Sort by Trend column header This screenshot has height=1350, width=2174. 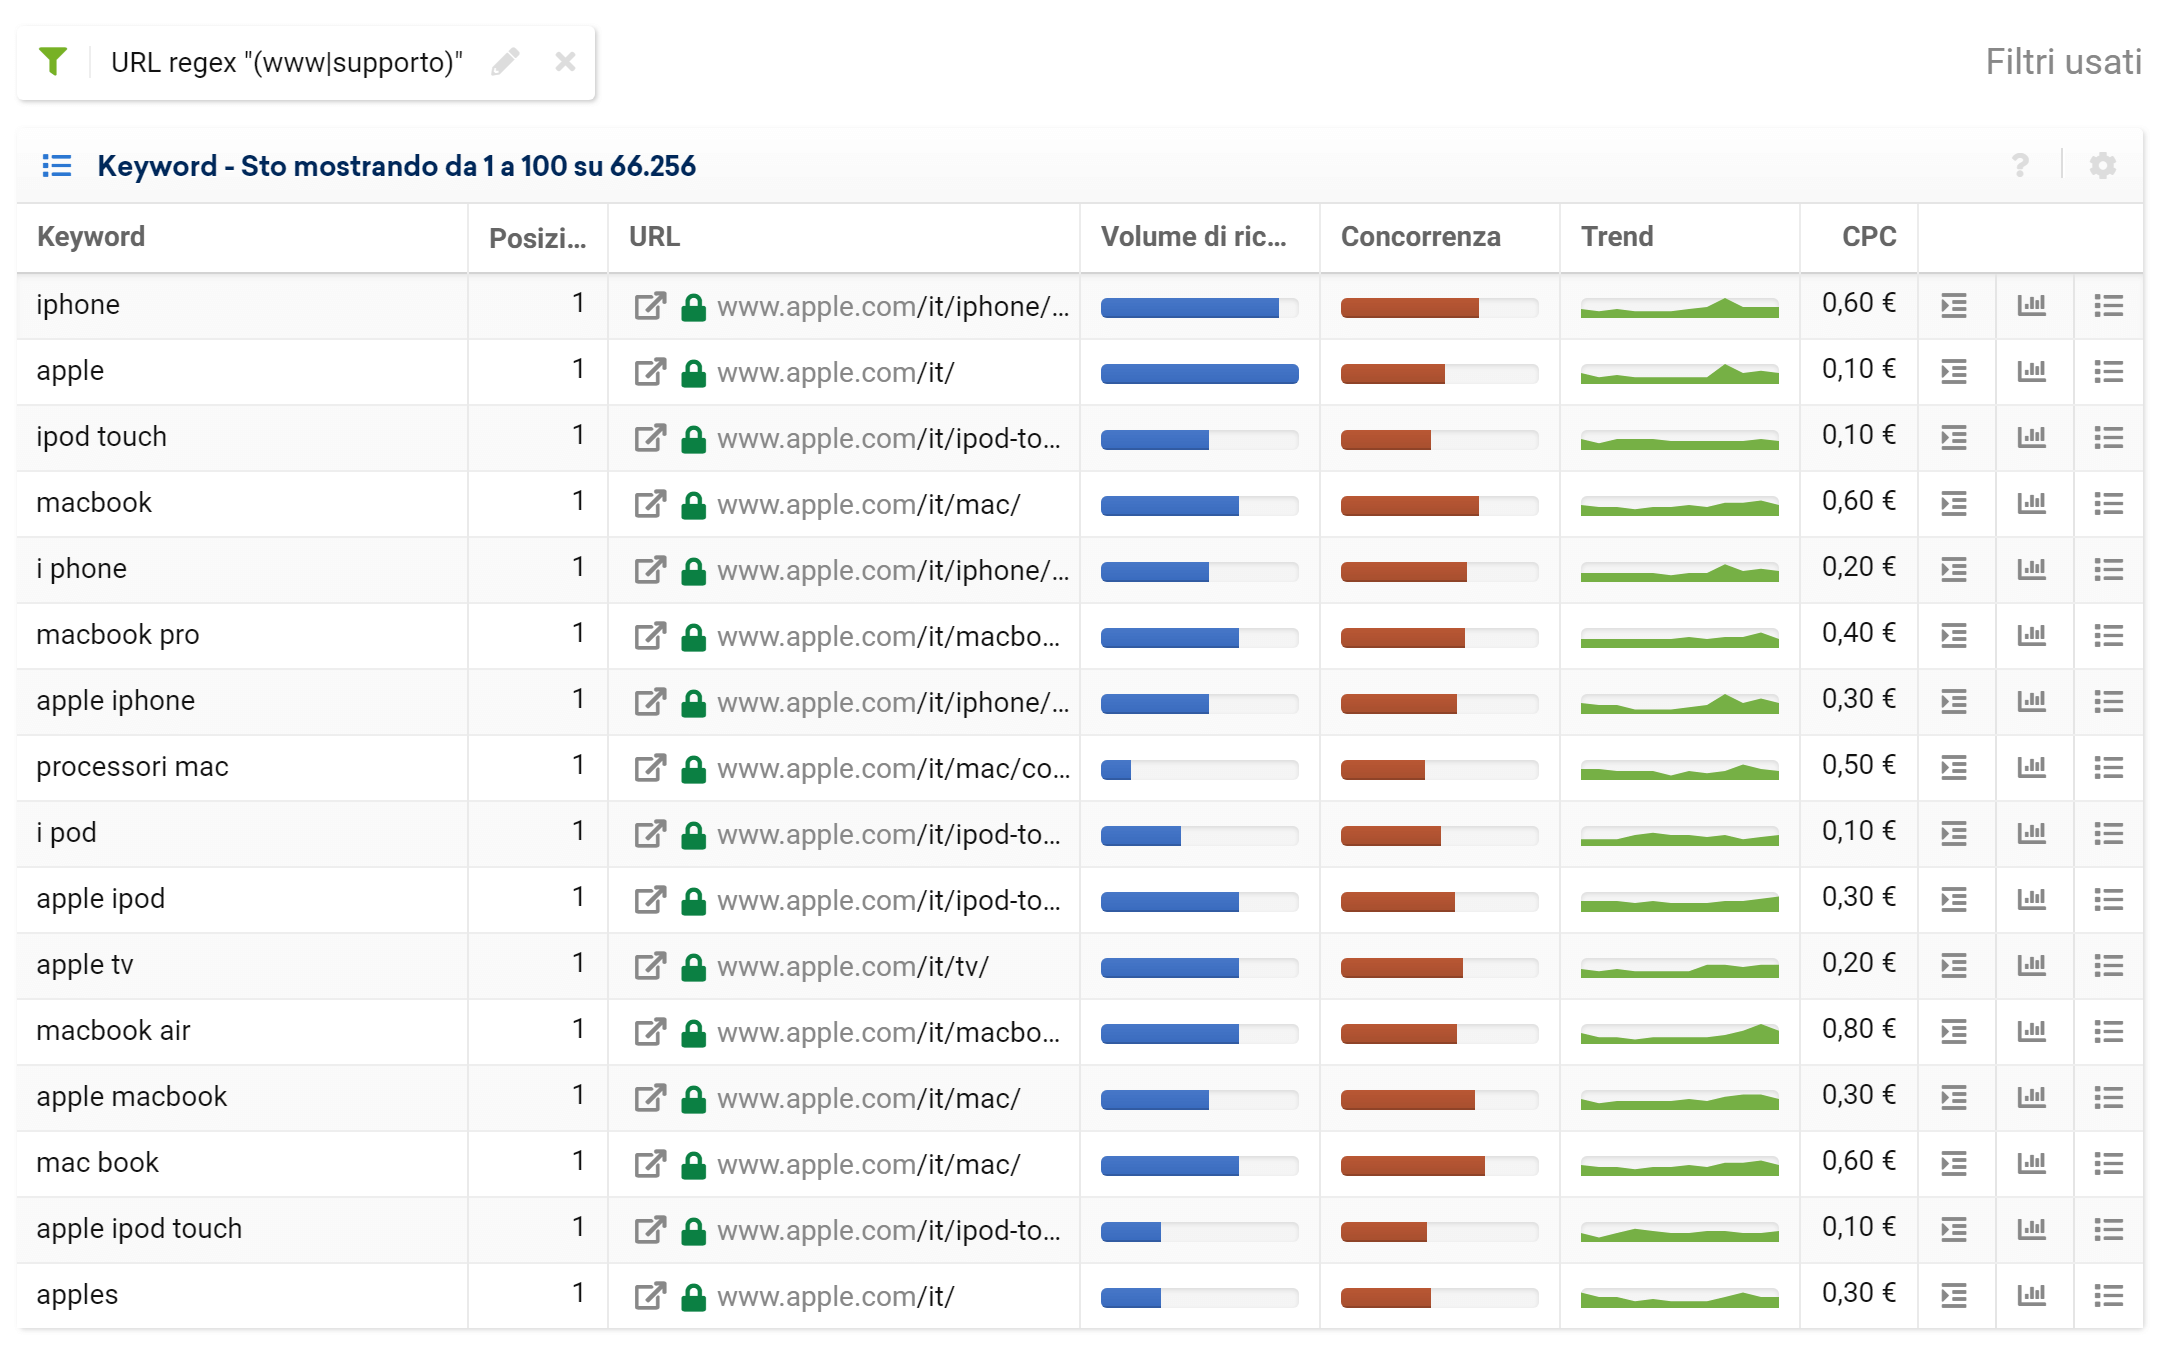pos(1617,237)
